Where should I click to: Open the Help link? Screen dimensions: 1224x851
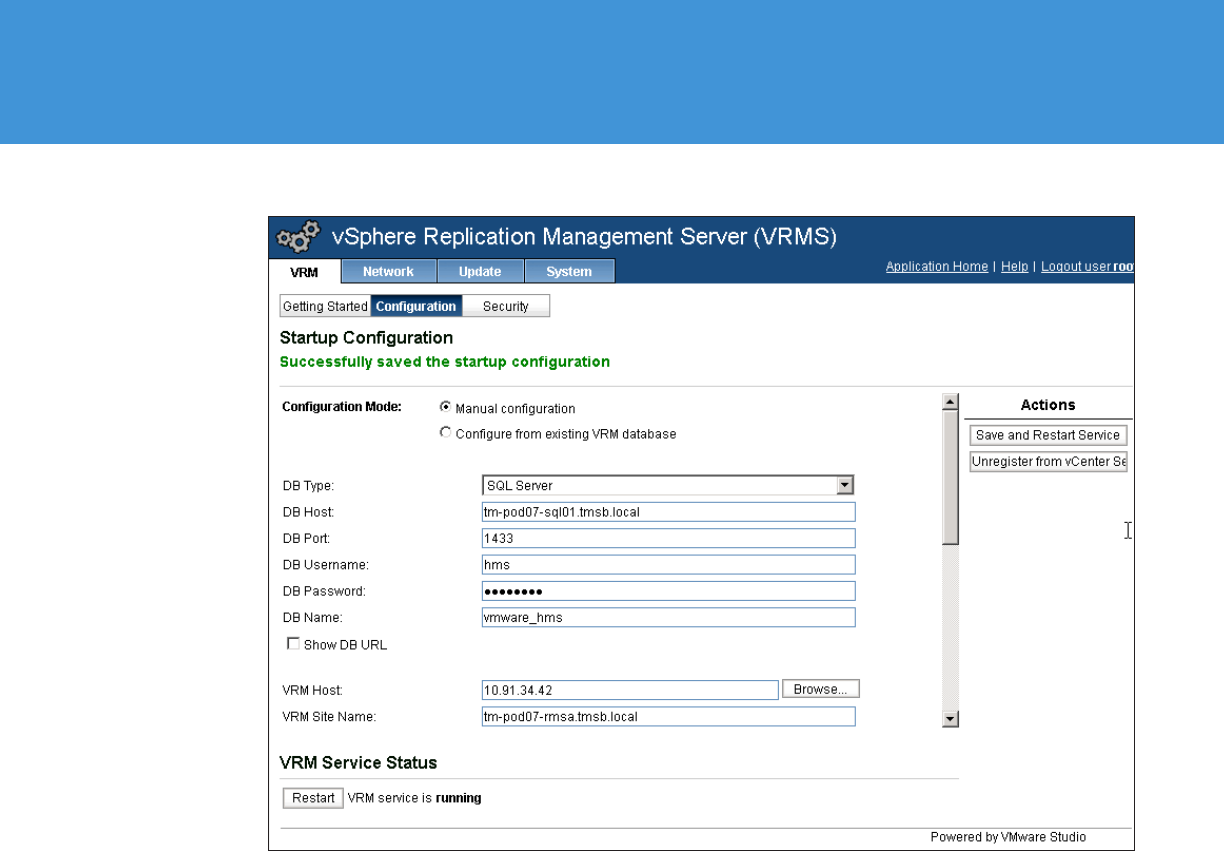click(x=1014, y=267)
